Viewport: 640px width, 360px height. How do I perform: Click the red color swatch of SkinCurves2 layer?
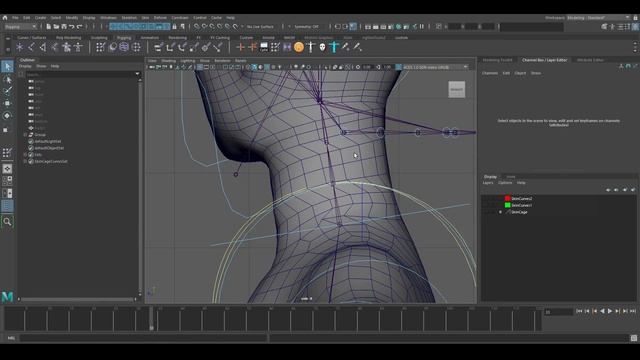[x=508, y=198]
